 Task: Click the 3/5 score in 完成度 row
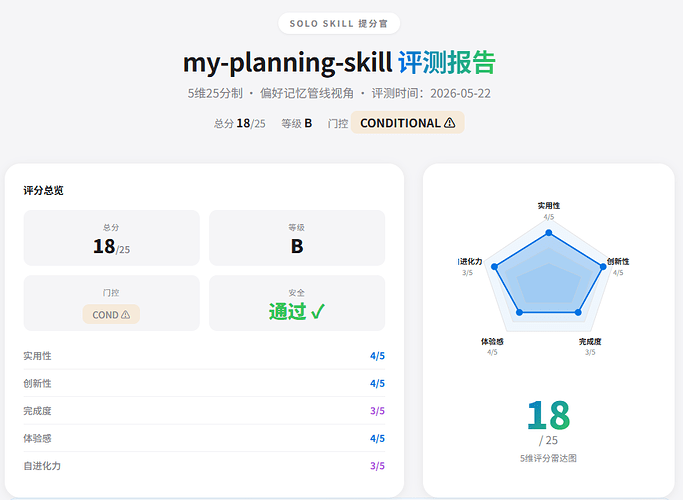377,411
